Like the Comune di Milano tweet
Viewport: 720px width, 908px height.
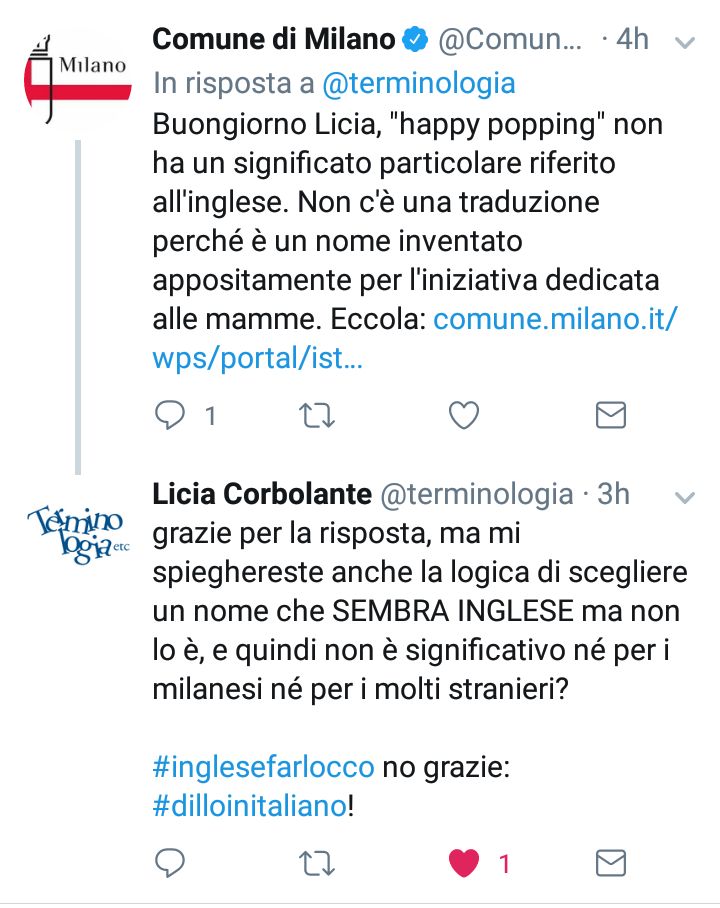coord(464,415)
